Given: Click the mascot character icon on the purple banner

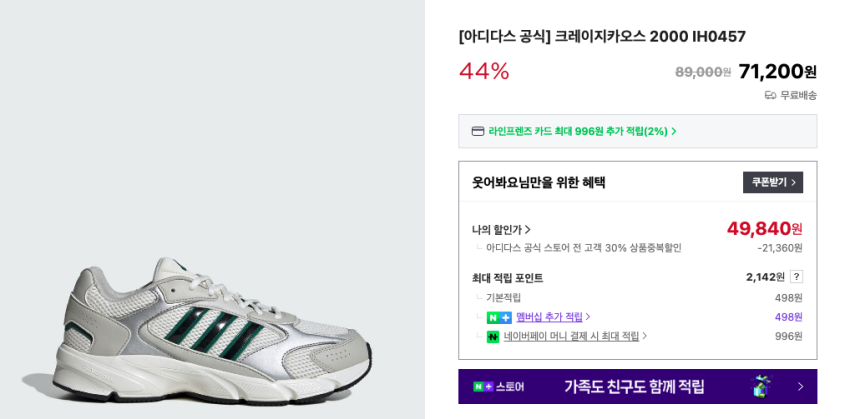Looking at the screenshot, I should click(762, 386).
